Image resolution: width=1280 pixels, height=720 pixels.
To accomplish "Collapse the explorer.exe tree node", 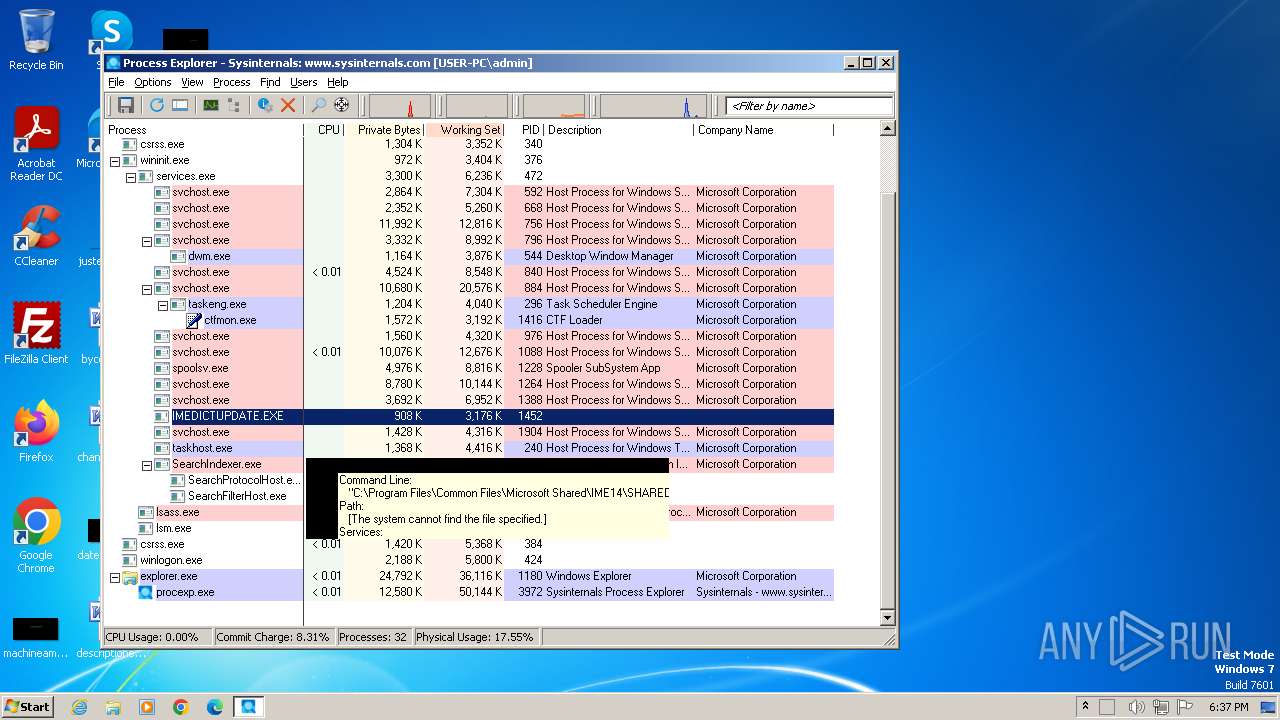I will point(115,576).
